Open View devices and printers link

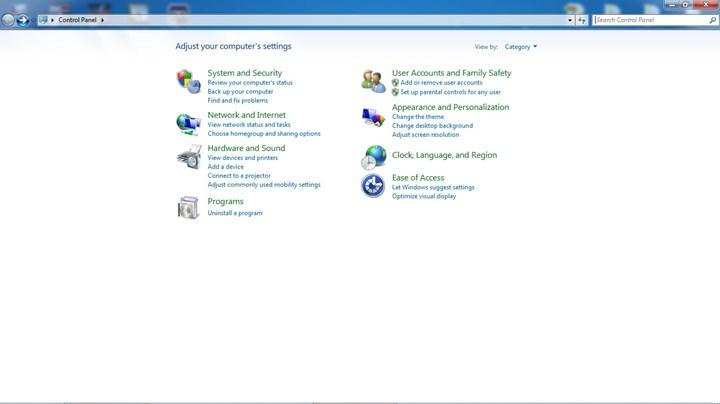(243, 158)
